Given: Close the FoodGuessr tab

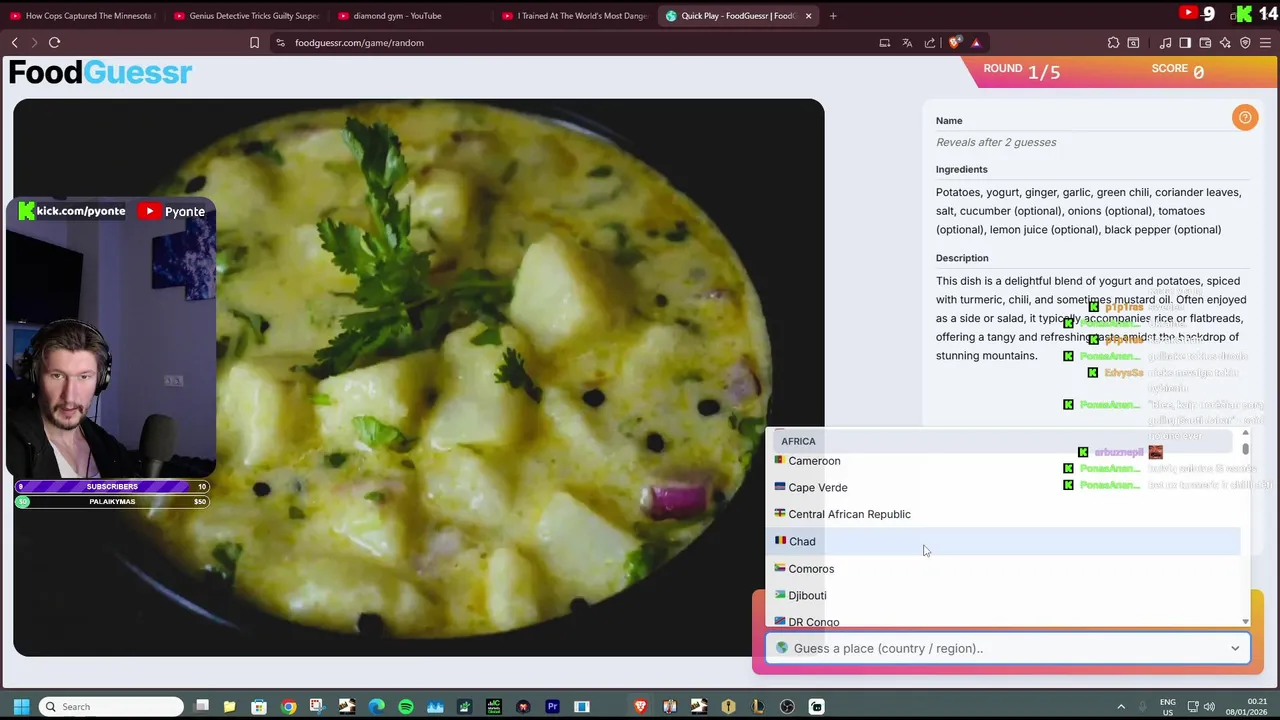Looking at the screenshot, I should (x=808, y=16).
